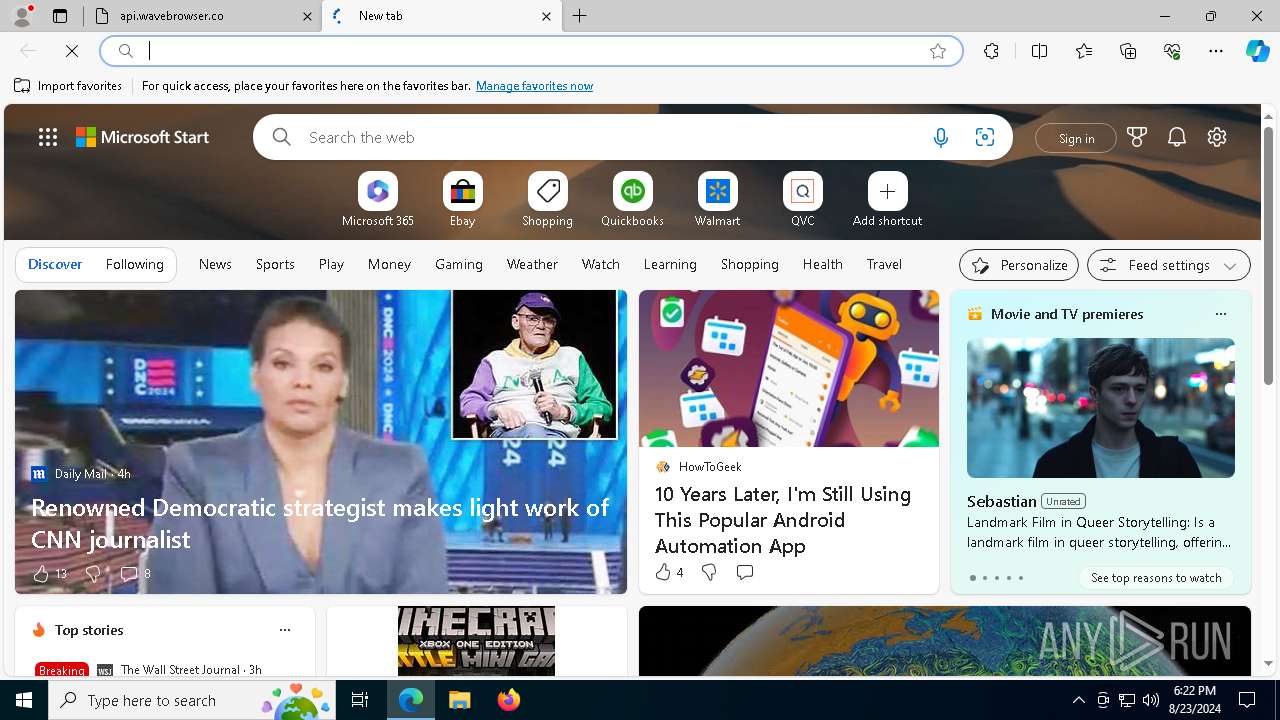Click Import favorites
1280x720 pixels.
pos(68,86)
